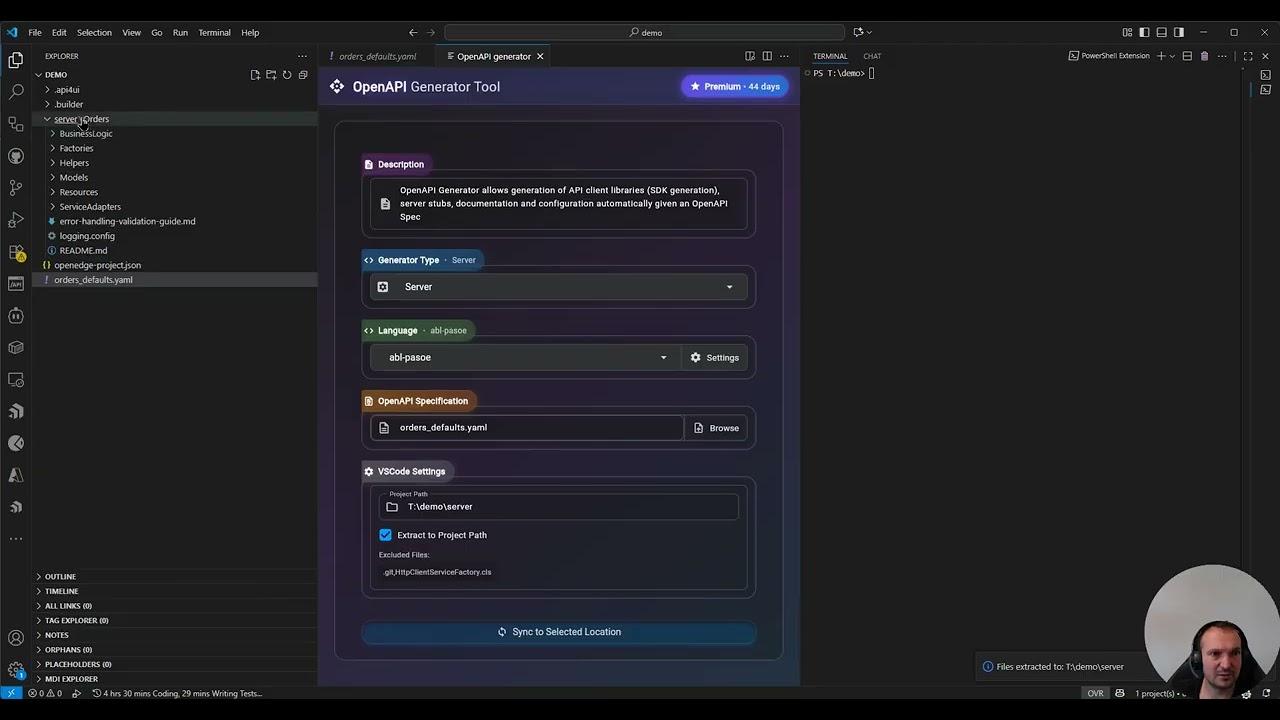Screen dimensions: 1280x720
Task: Click the split editor icon
Action: click(x=767, y=56)
